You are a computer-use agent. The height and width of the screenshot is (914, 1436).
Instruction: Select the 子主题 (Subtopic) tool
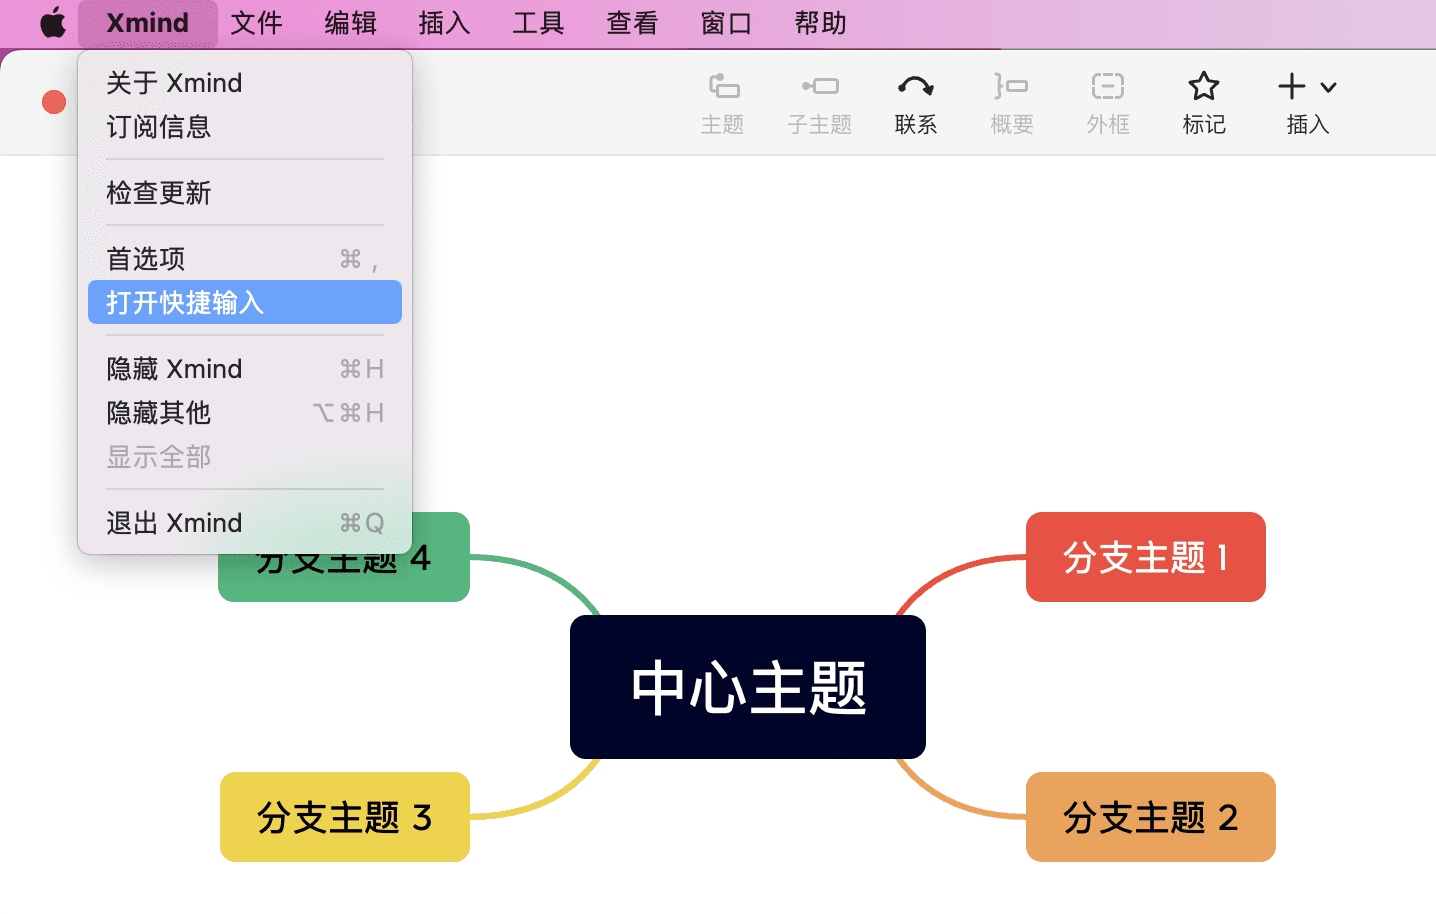pos(818,100)
